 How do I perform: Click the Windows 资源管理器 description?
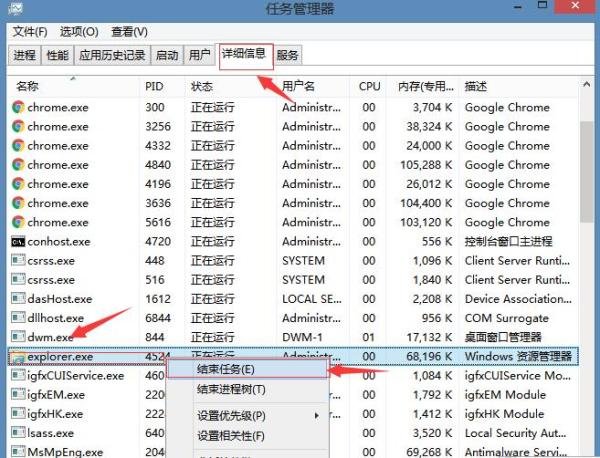click(x=518, y=356)
